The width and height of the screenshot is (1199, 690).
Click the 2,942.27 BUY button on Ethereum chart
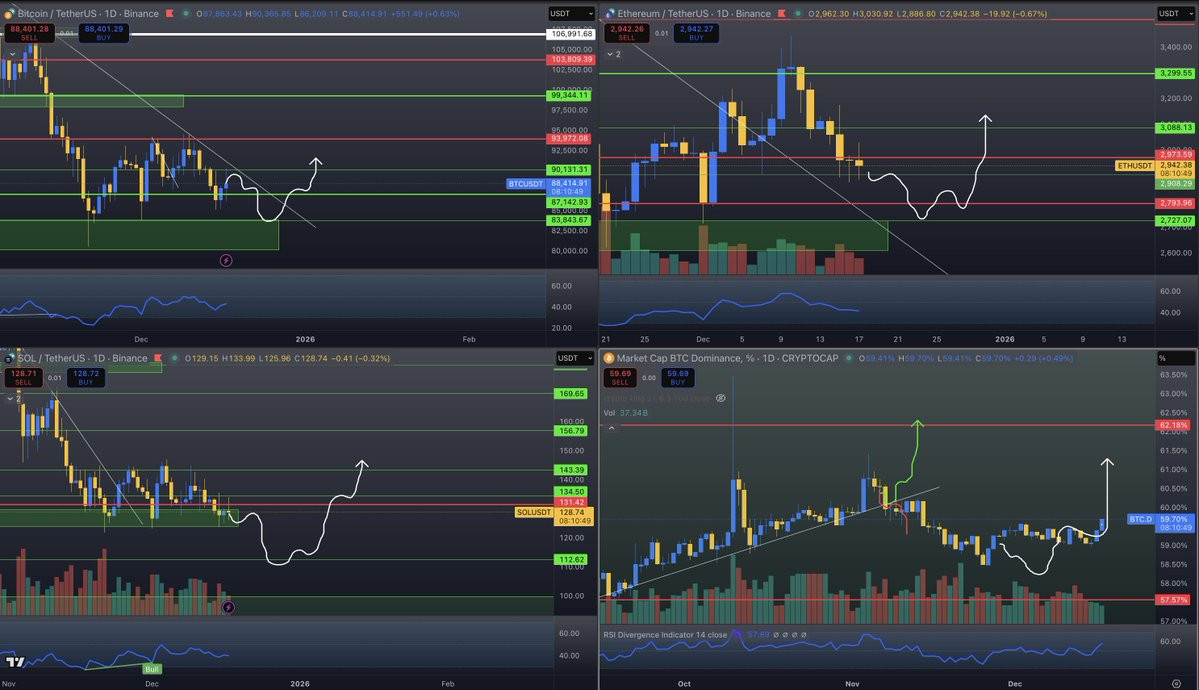click(x=696, y=33)
